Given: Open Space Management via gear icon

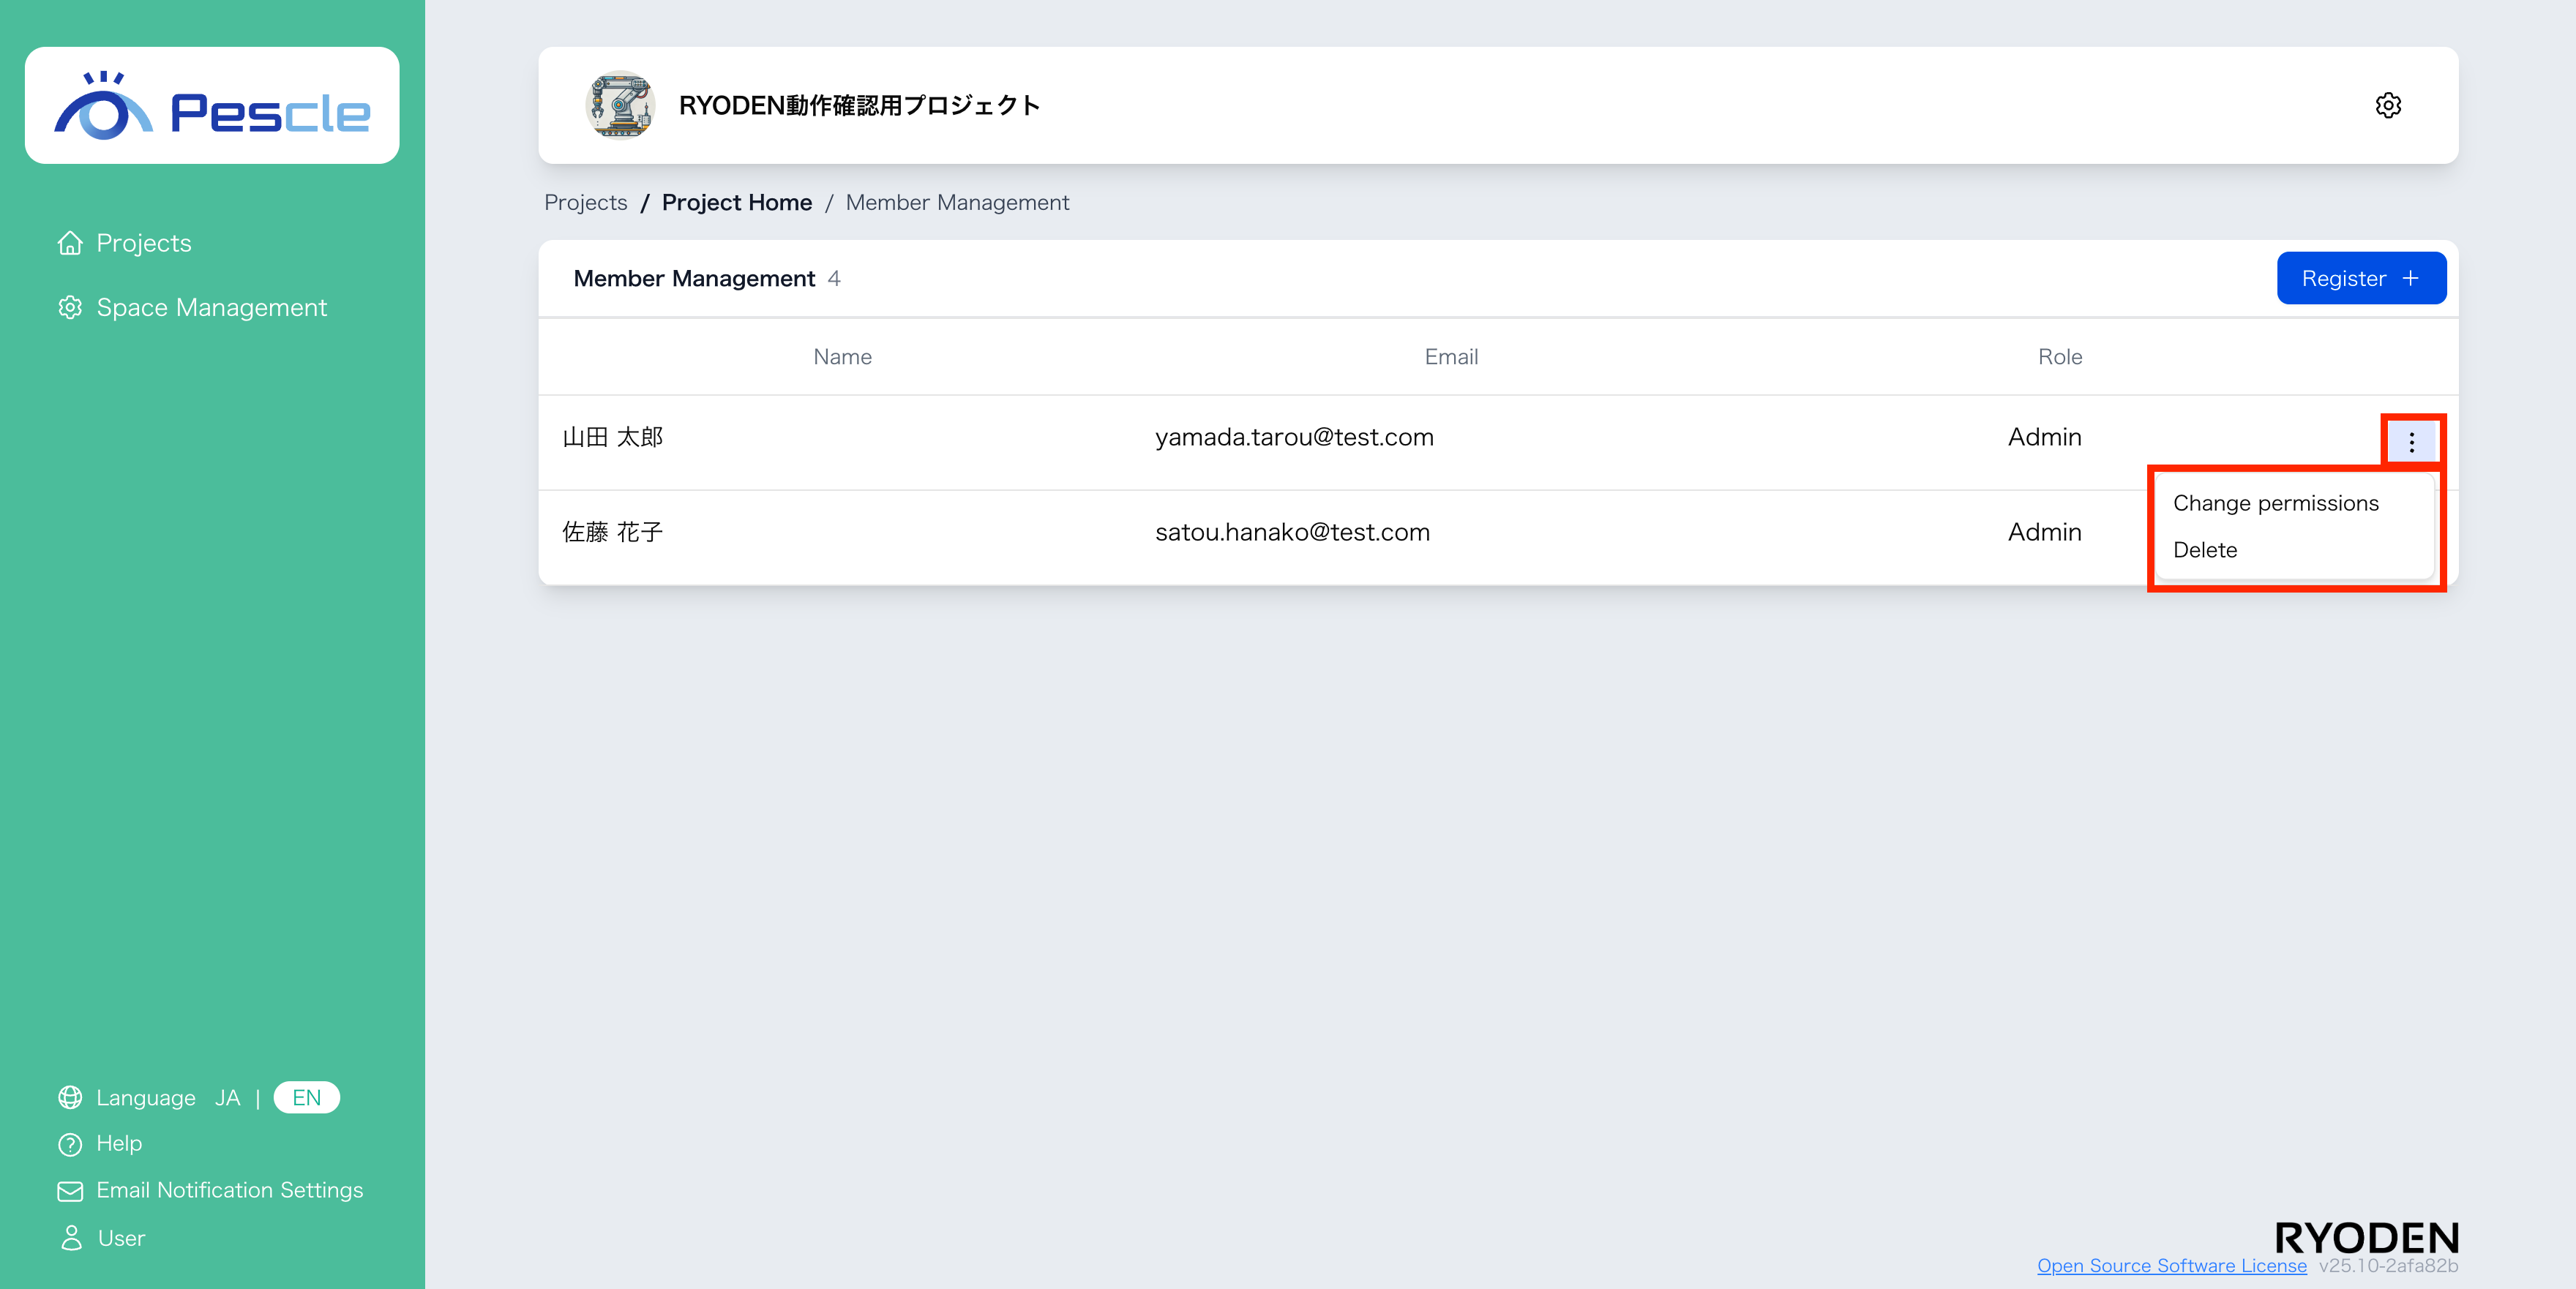Looking at the screenshot, I should (69, 307).
